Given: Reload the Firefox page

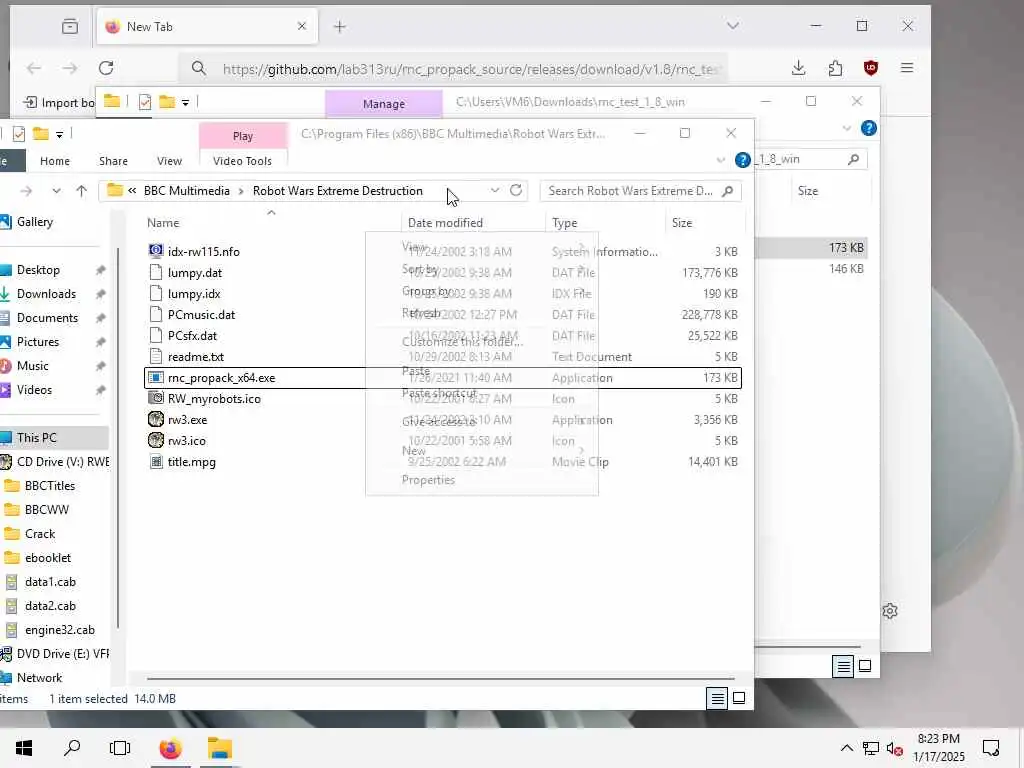Looking at the screenshot, I should [x=106, y=68].
